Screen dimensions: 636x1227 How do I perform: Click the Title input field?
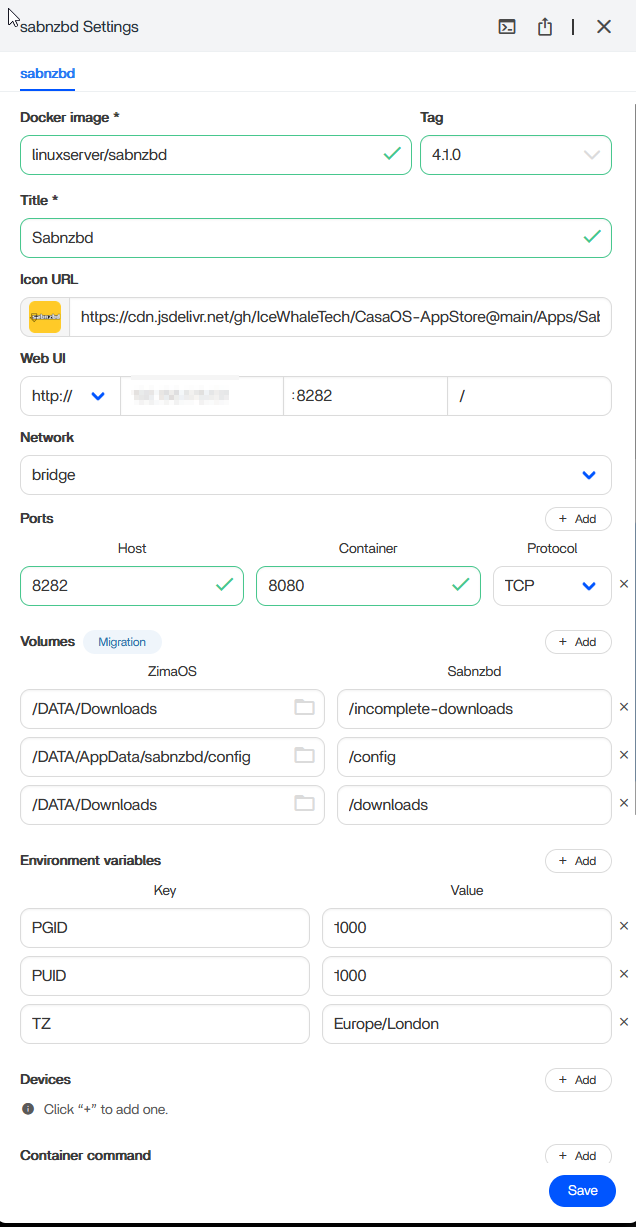point(300,238)
